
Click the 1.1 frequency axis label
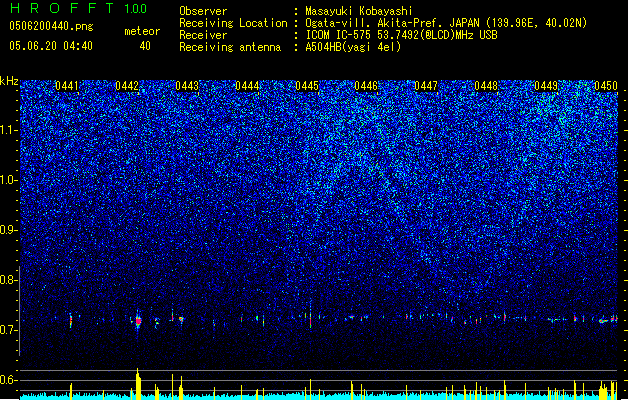(x=8, y=130)
